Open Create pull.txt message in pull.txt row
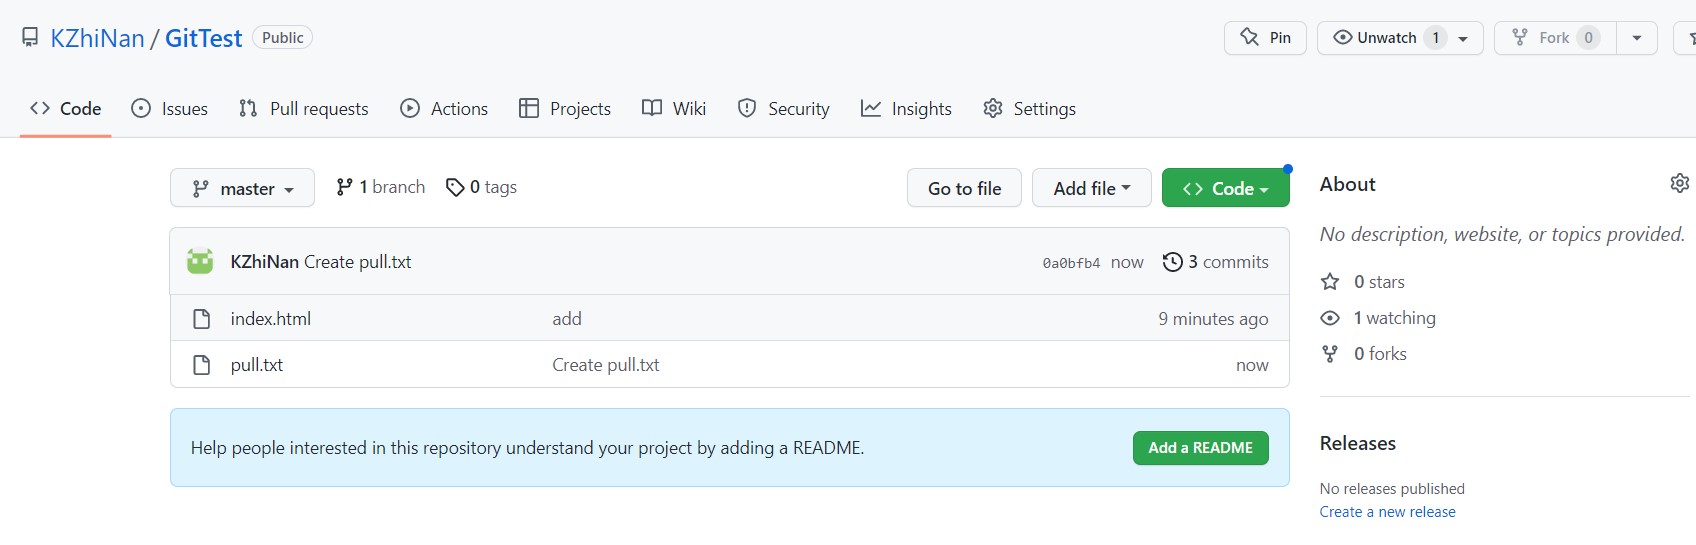 tap(606, 365)
